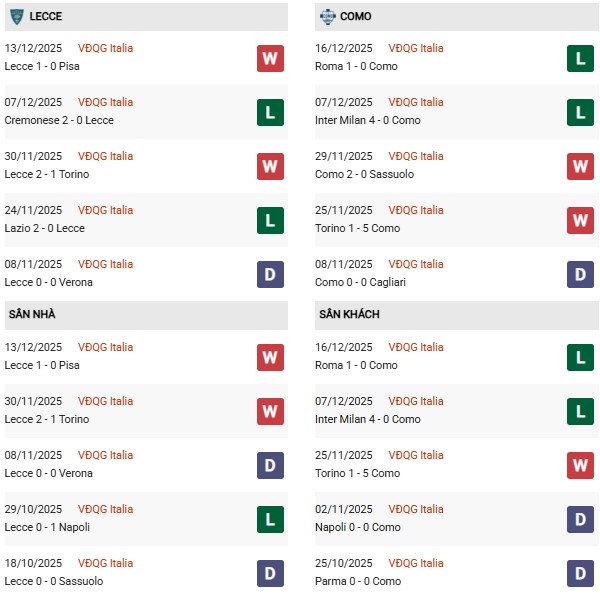
Task: Click the Como team logo icon
Action: (327, 16)
